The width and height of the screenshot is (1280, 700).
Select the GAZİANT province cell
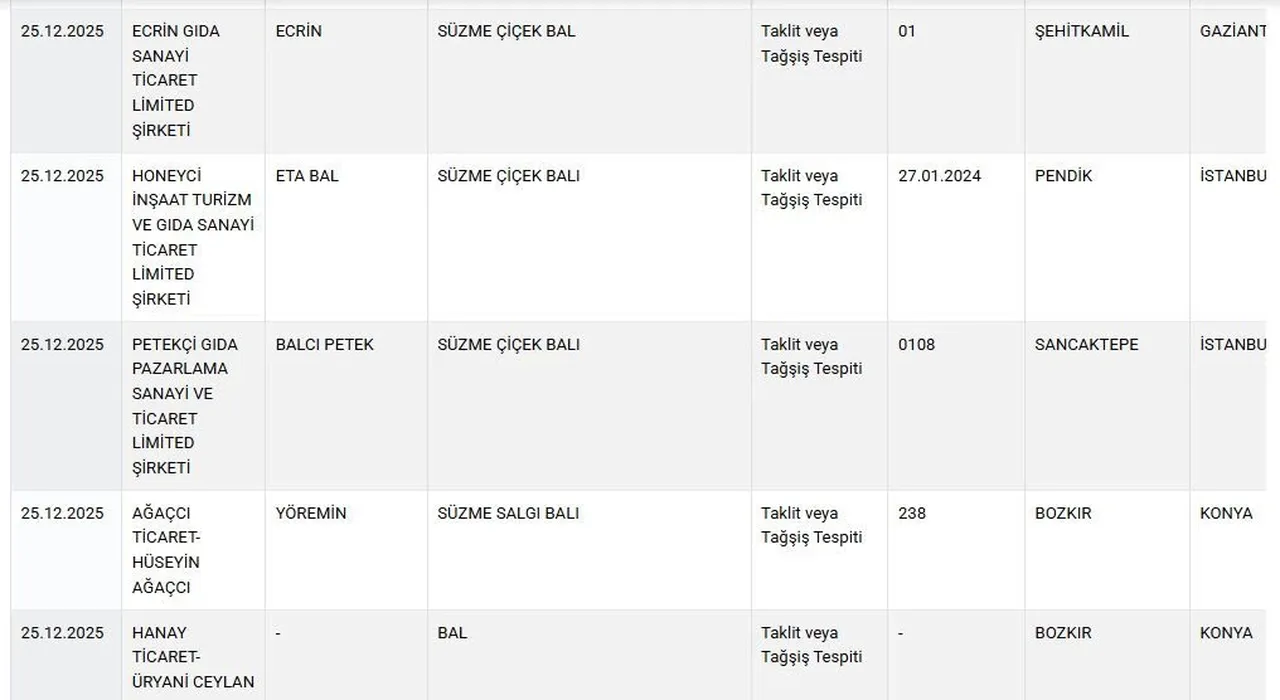tap(1232, 31)
